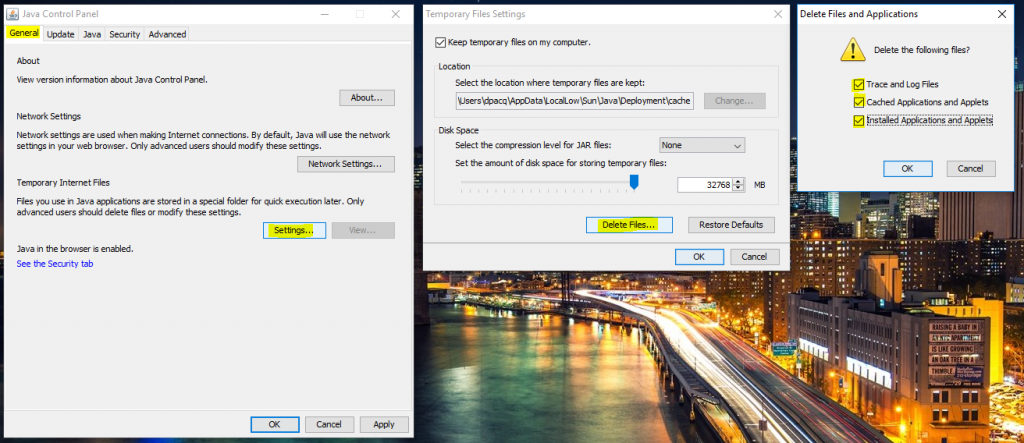Click the greyed View... button
This screenshot has height=443, width=1024.
(363, 230)
